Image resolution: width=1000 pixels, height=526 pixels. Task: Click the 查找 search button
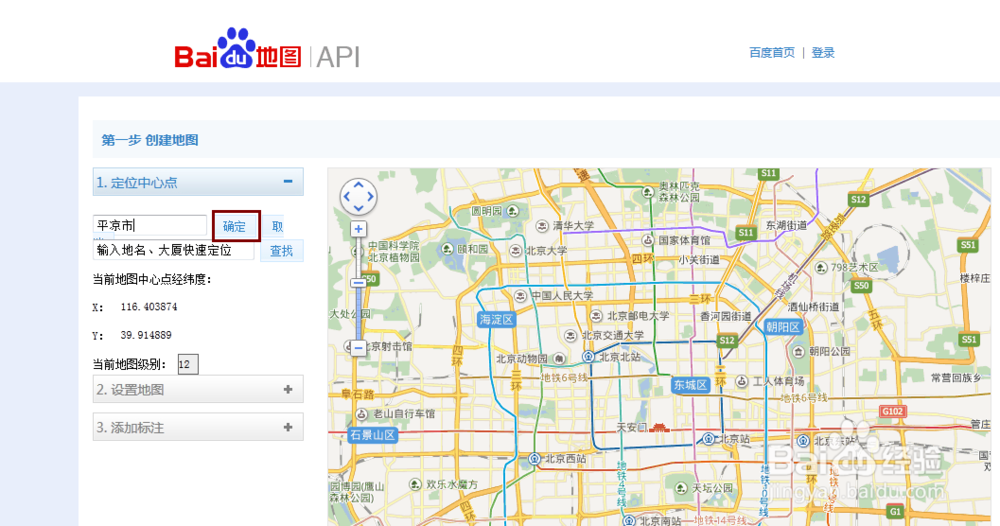(x=281, y=251)
